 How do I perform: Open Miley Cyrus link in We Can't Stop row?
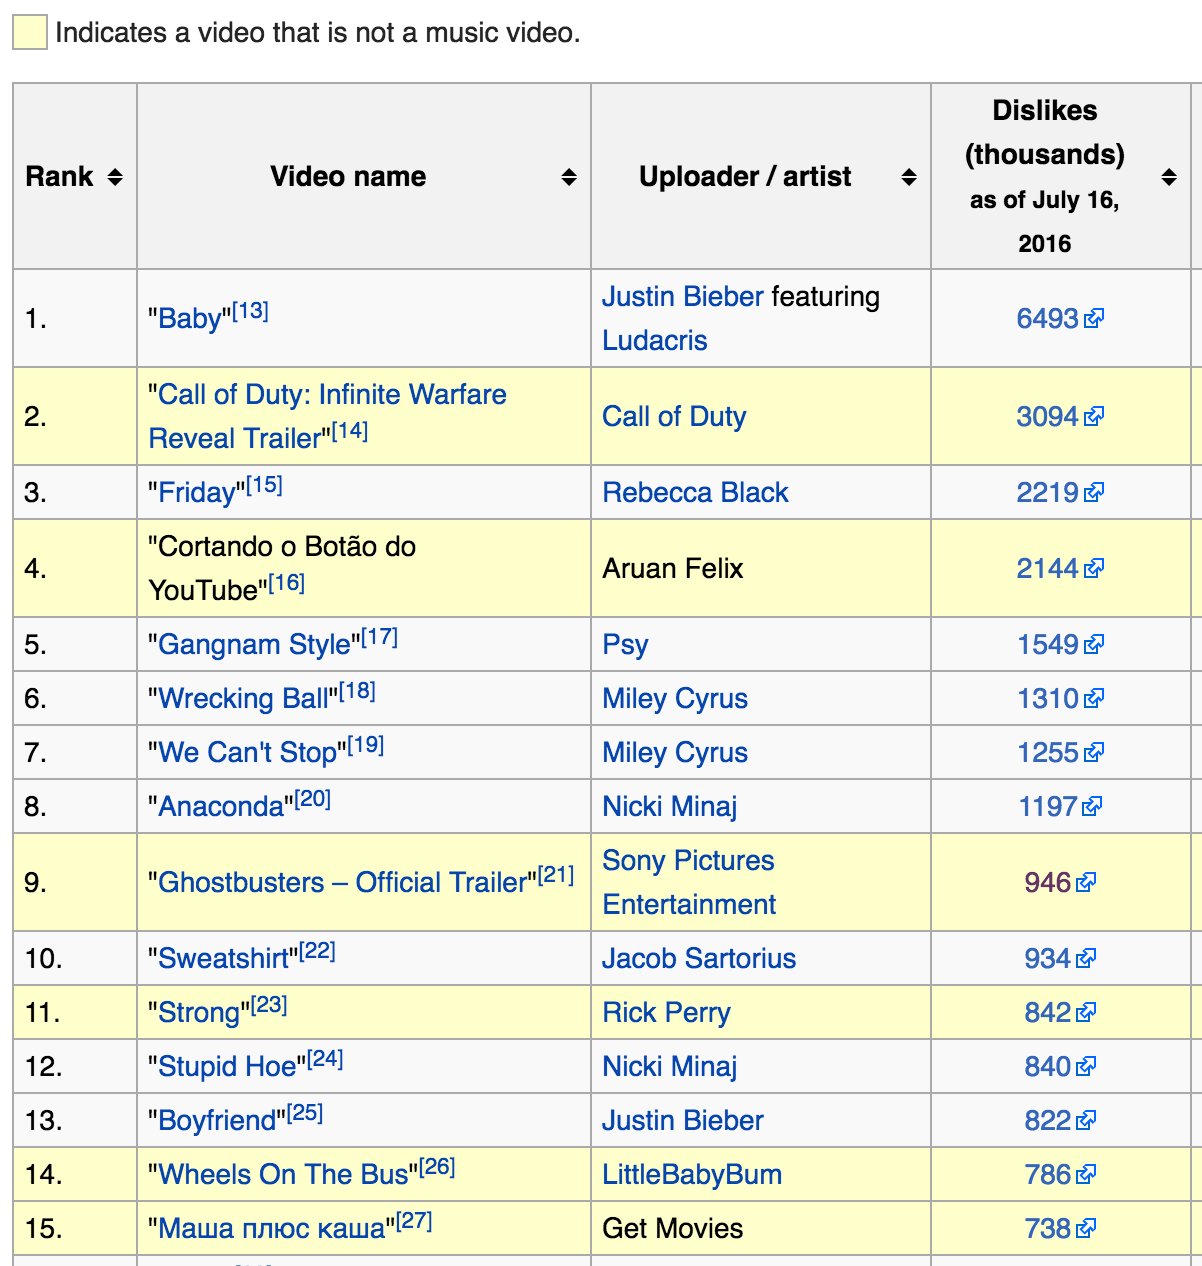[675, 753]
